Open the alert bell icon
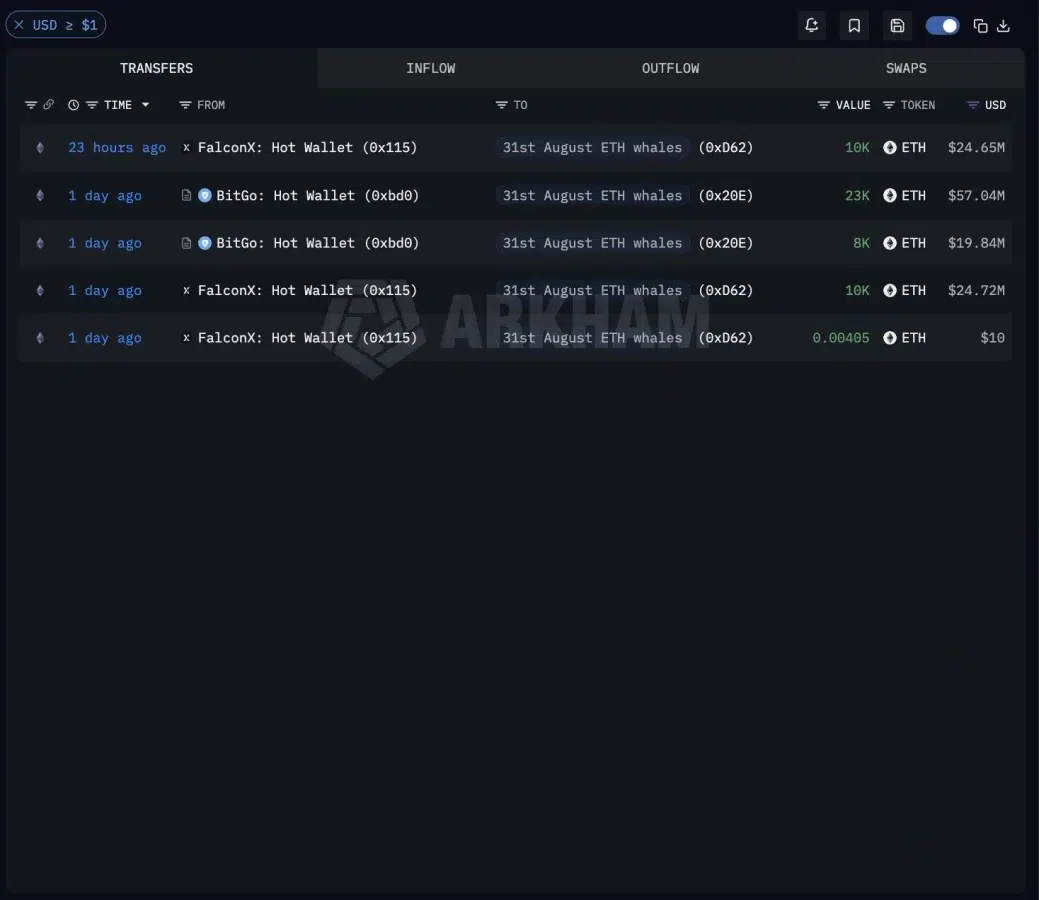Image resolution: width=1039 pixels, height=900 pixels. click(x=811, y=26)
